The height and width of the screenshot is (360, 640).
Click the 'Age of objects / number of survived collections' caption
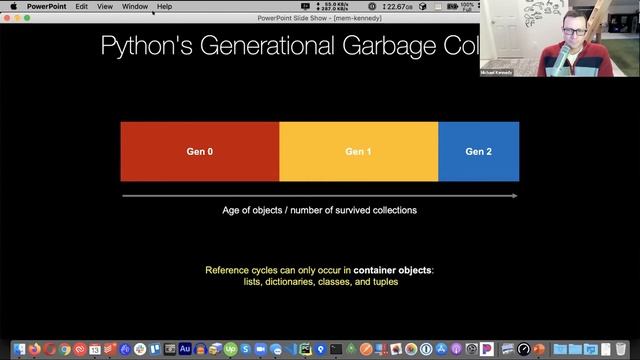(x=320, y=210)
